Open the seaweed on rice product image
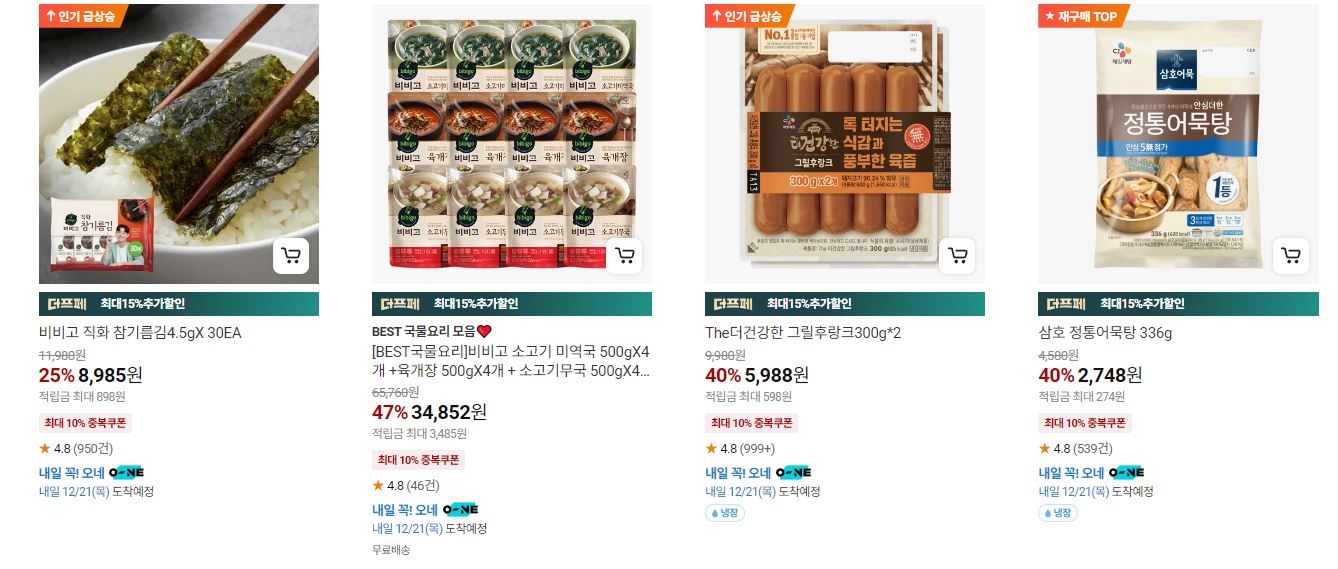 [x=179, y=144]
